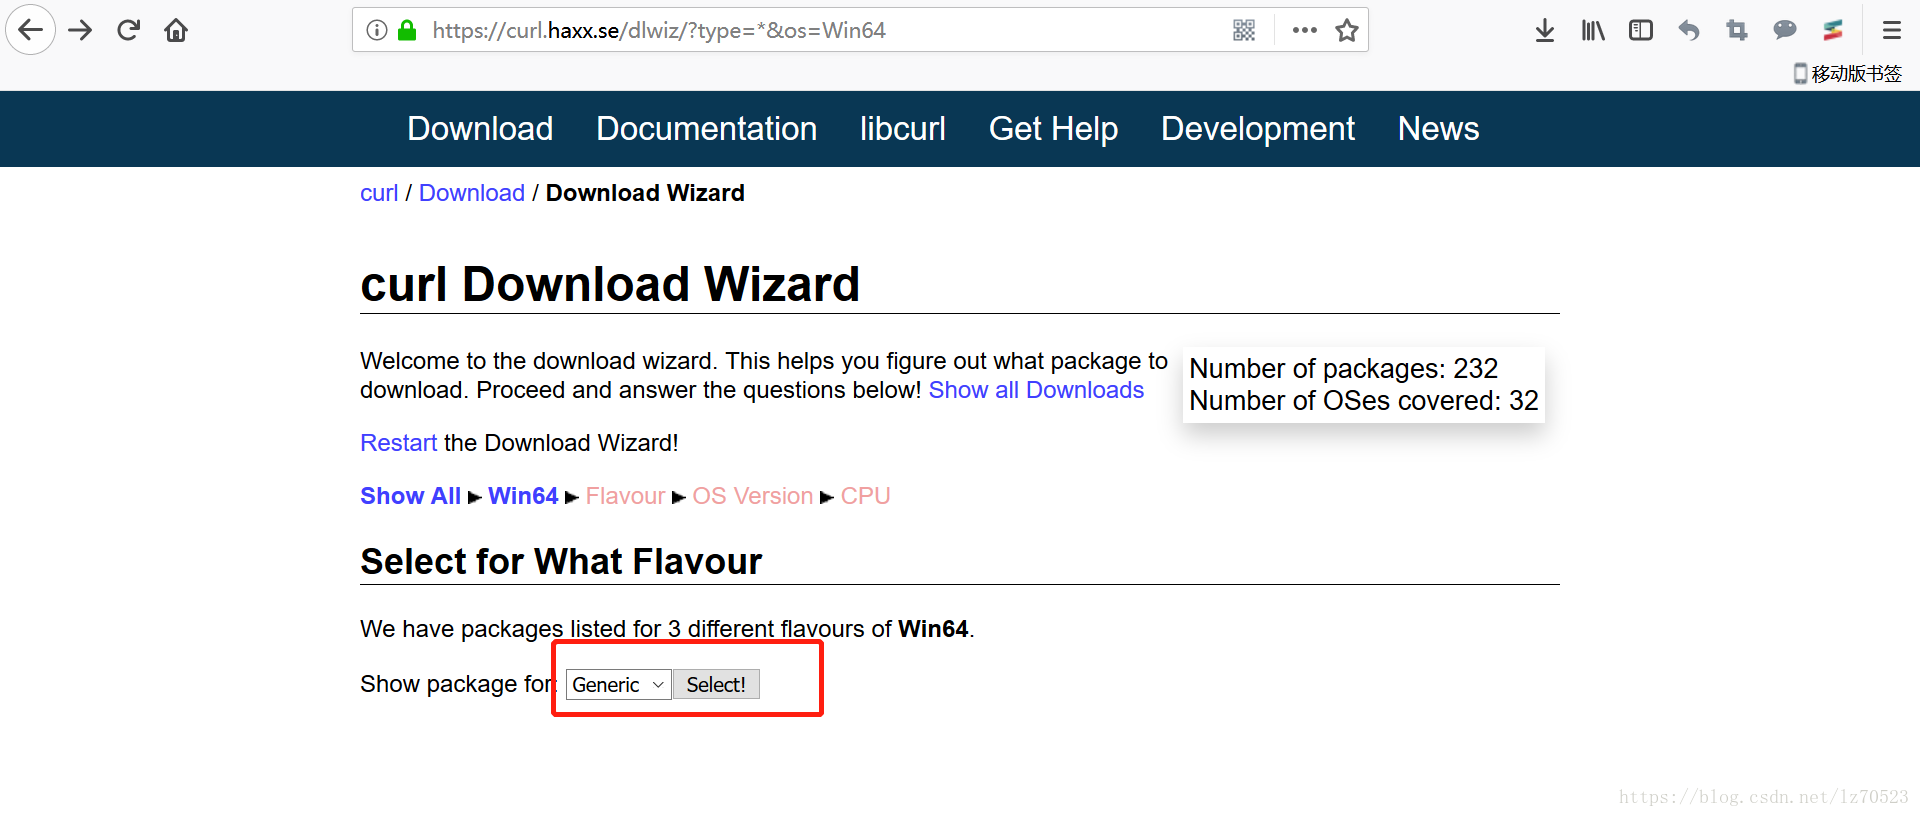The width and height of the screenshot is (1920, 817).
Task: Open the browser home page icon
Action: 176,30
